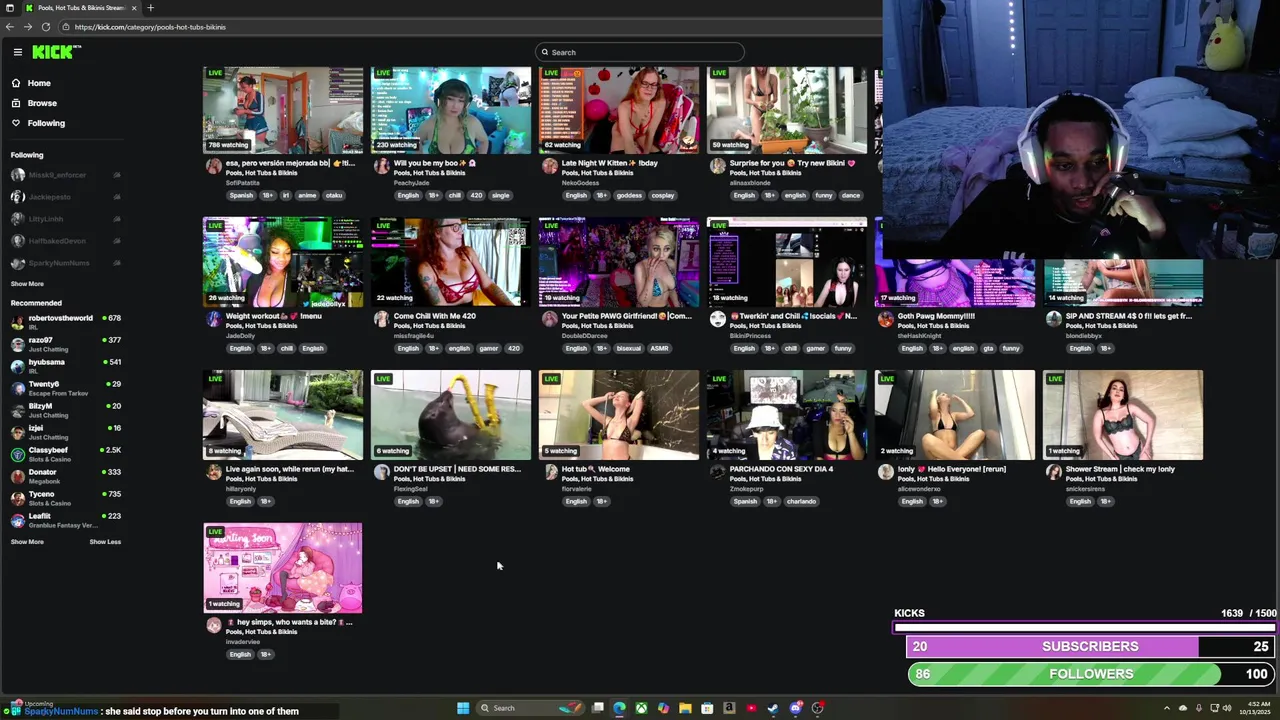The image size is (1280, 720).
Task: Open Steam from the taskbar
Action: pos(773,708)
